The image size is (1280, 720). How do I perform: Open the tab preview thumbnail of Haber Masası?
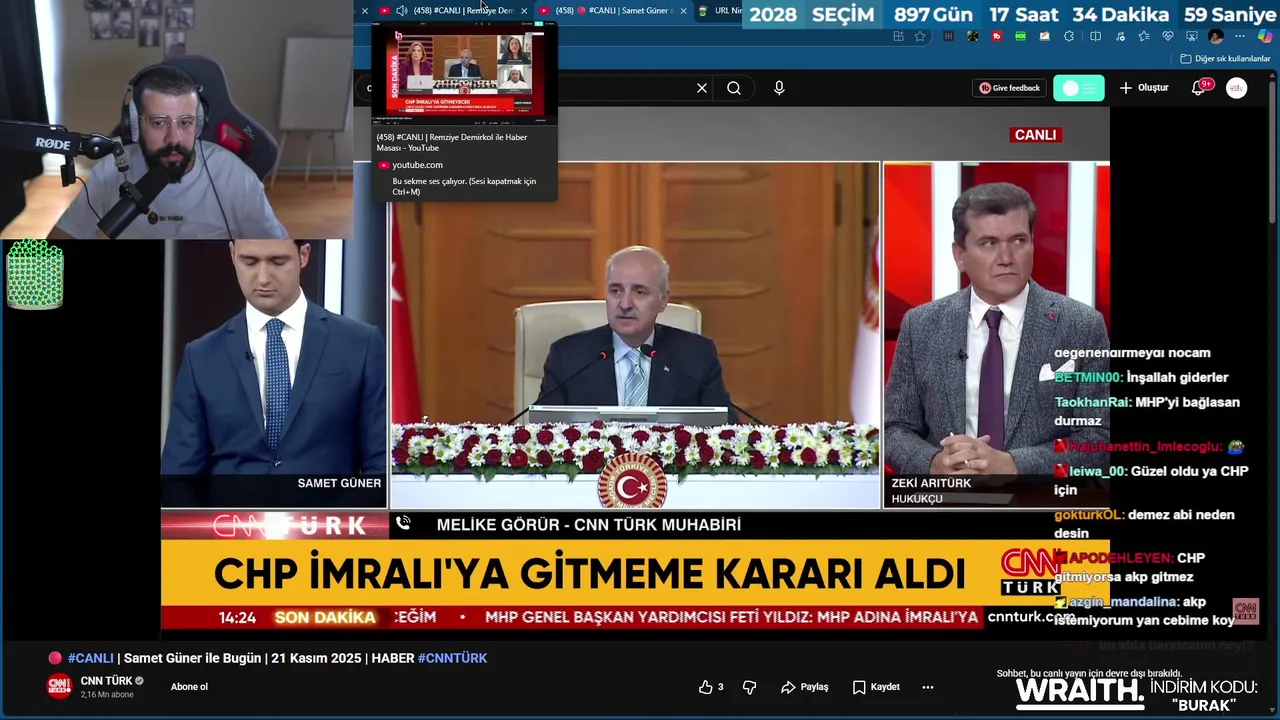click(x=464, y=73)
